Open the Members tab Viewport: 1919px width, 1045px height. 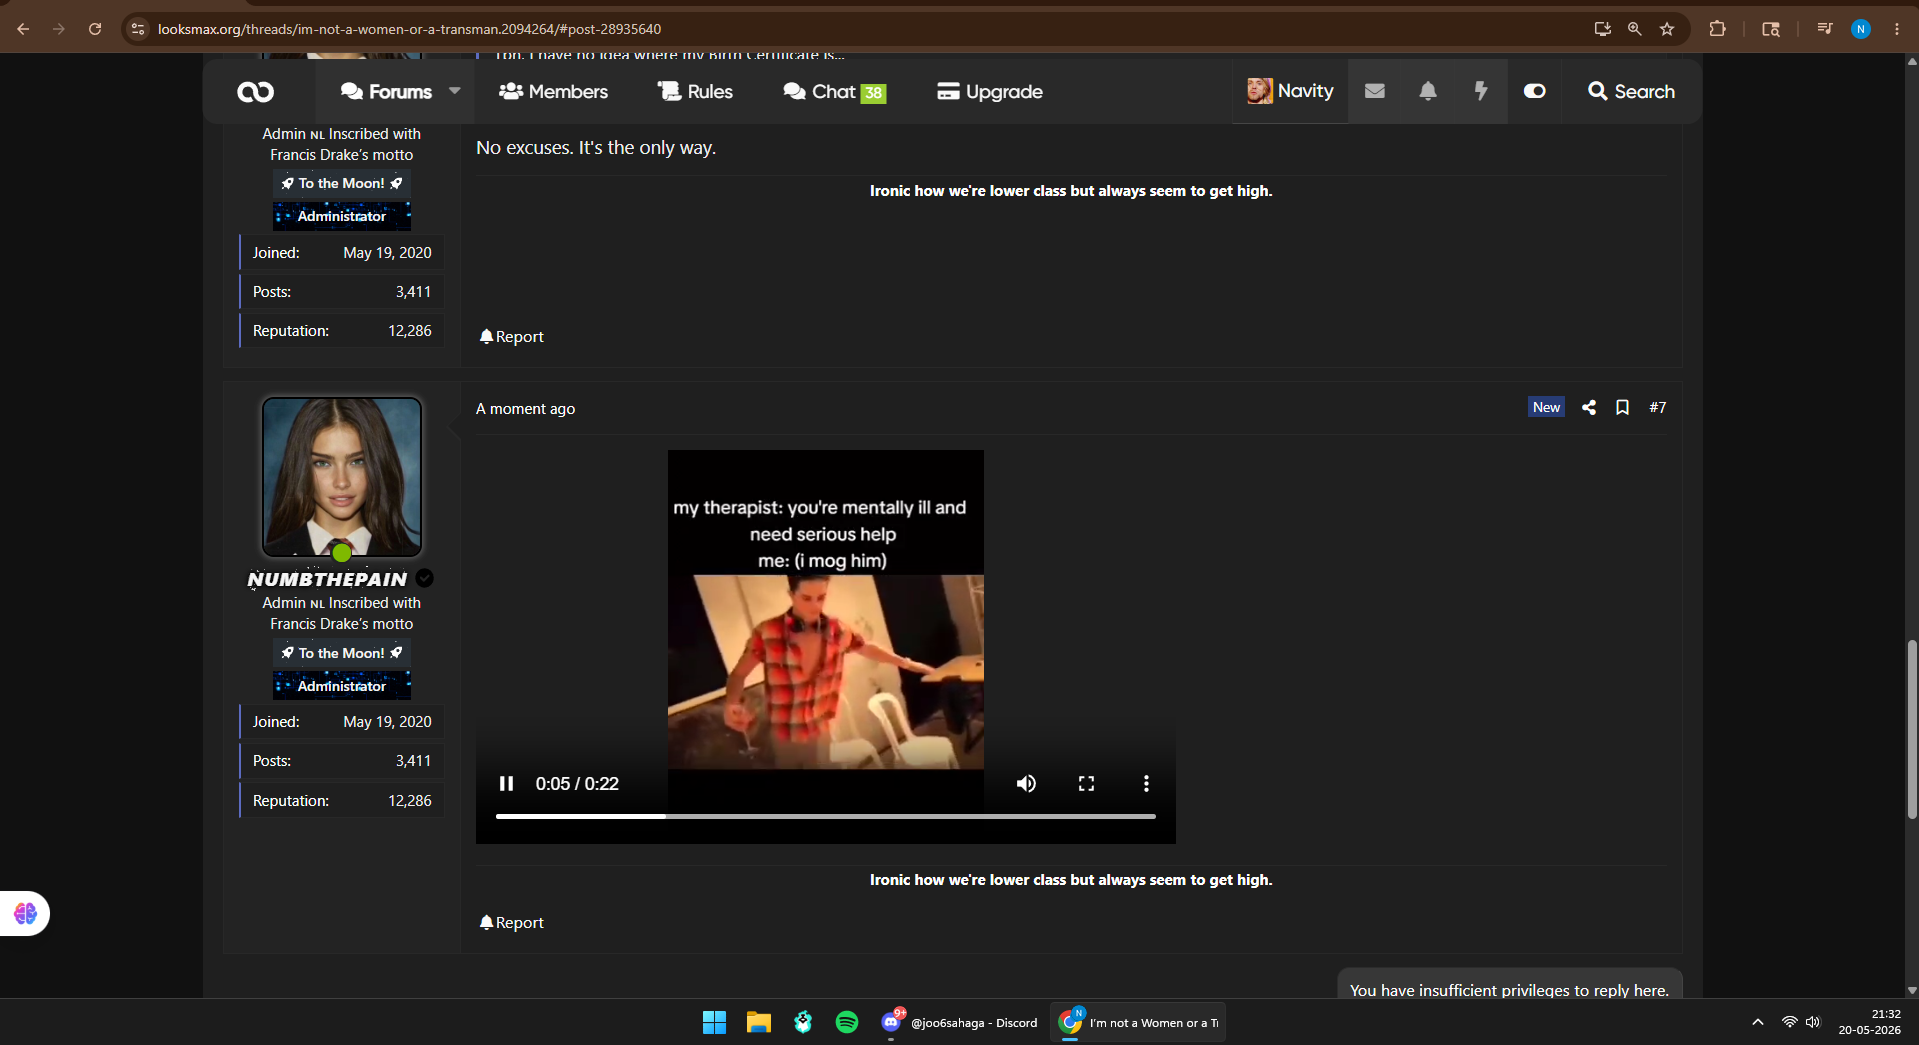(553, 91)
